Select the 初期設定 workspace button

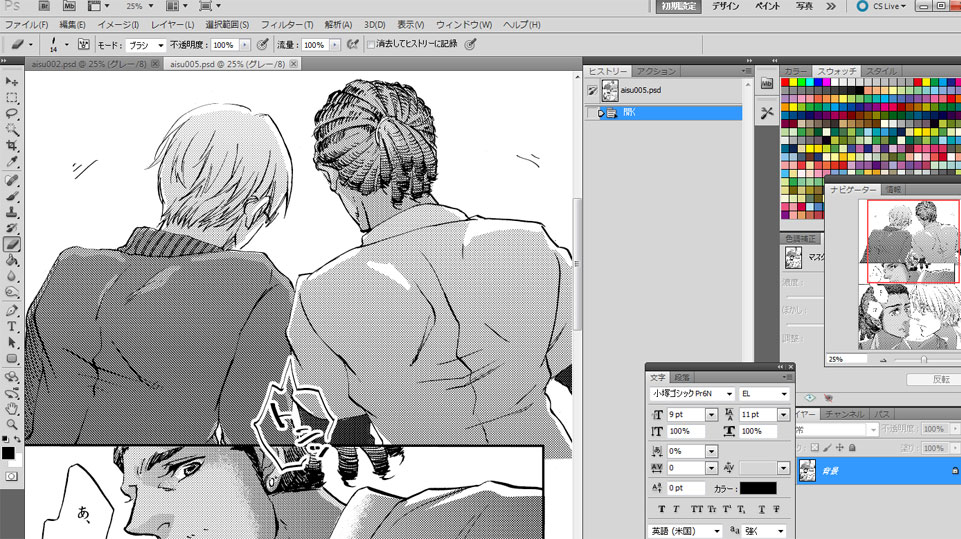click(679, 6)
